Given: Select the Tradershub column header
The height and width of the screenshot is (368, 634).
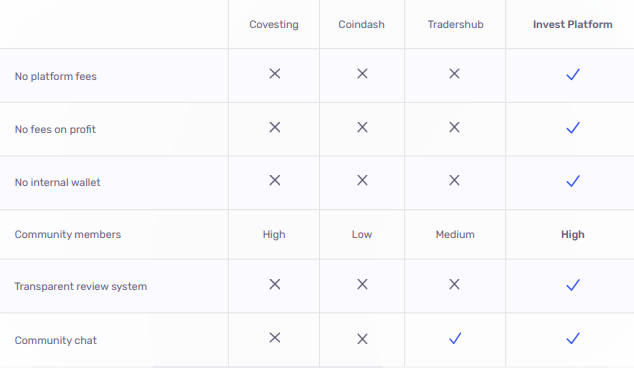Looking at the screenshot, I should click(x=456, y=25).
